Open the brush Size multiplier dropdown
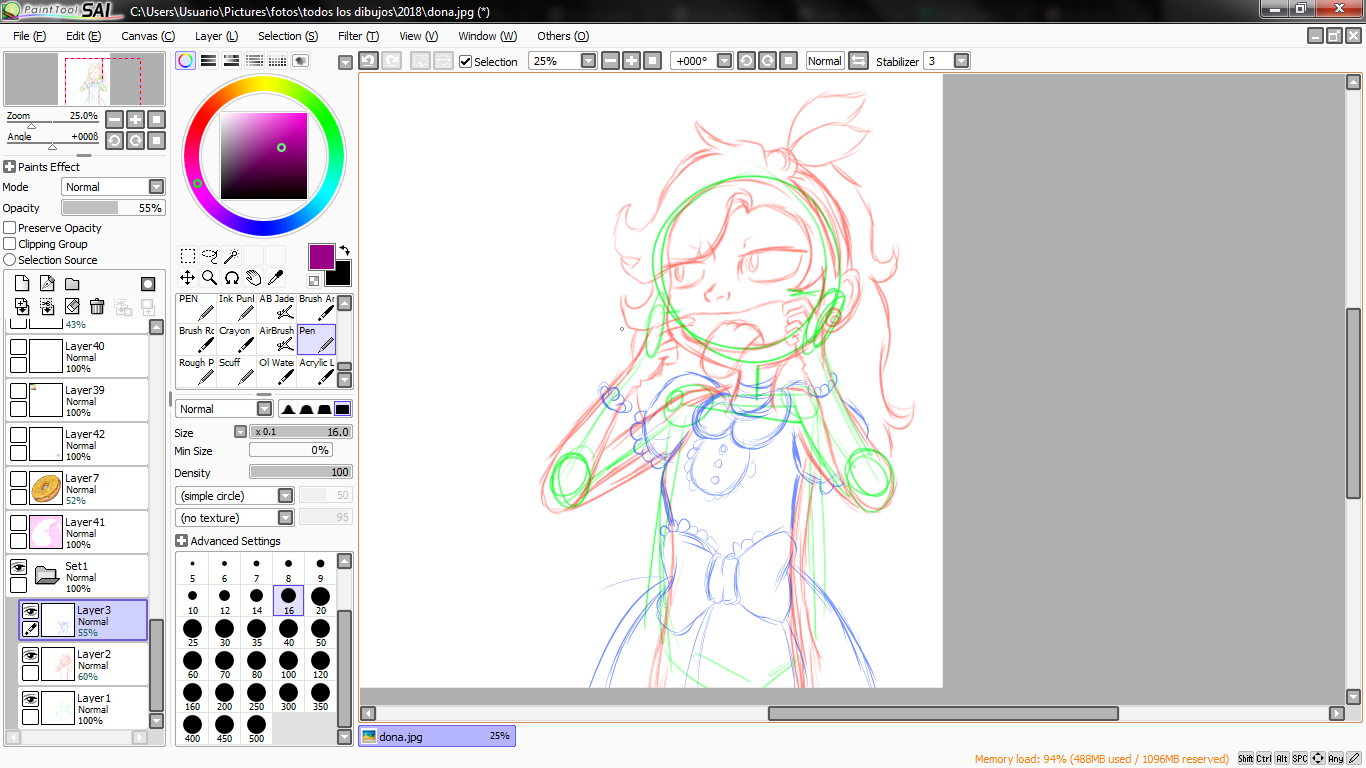Screen dimensions: 1366x768 tap(240, 432)
